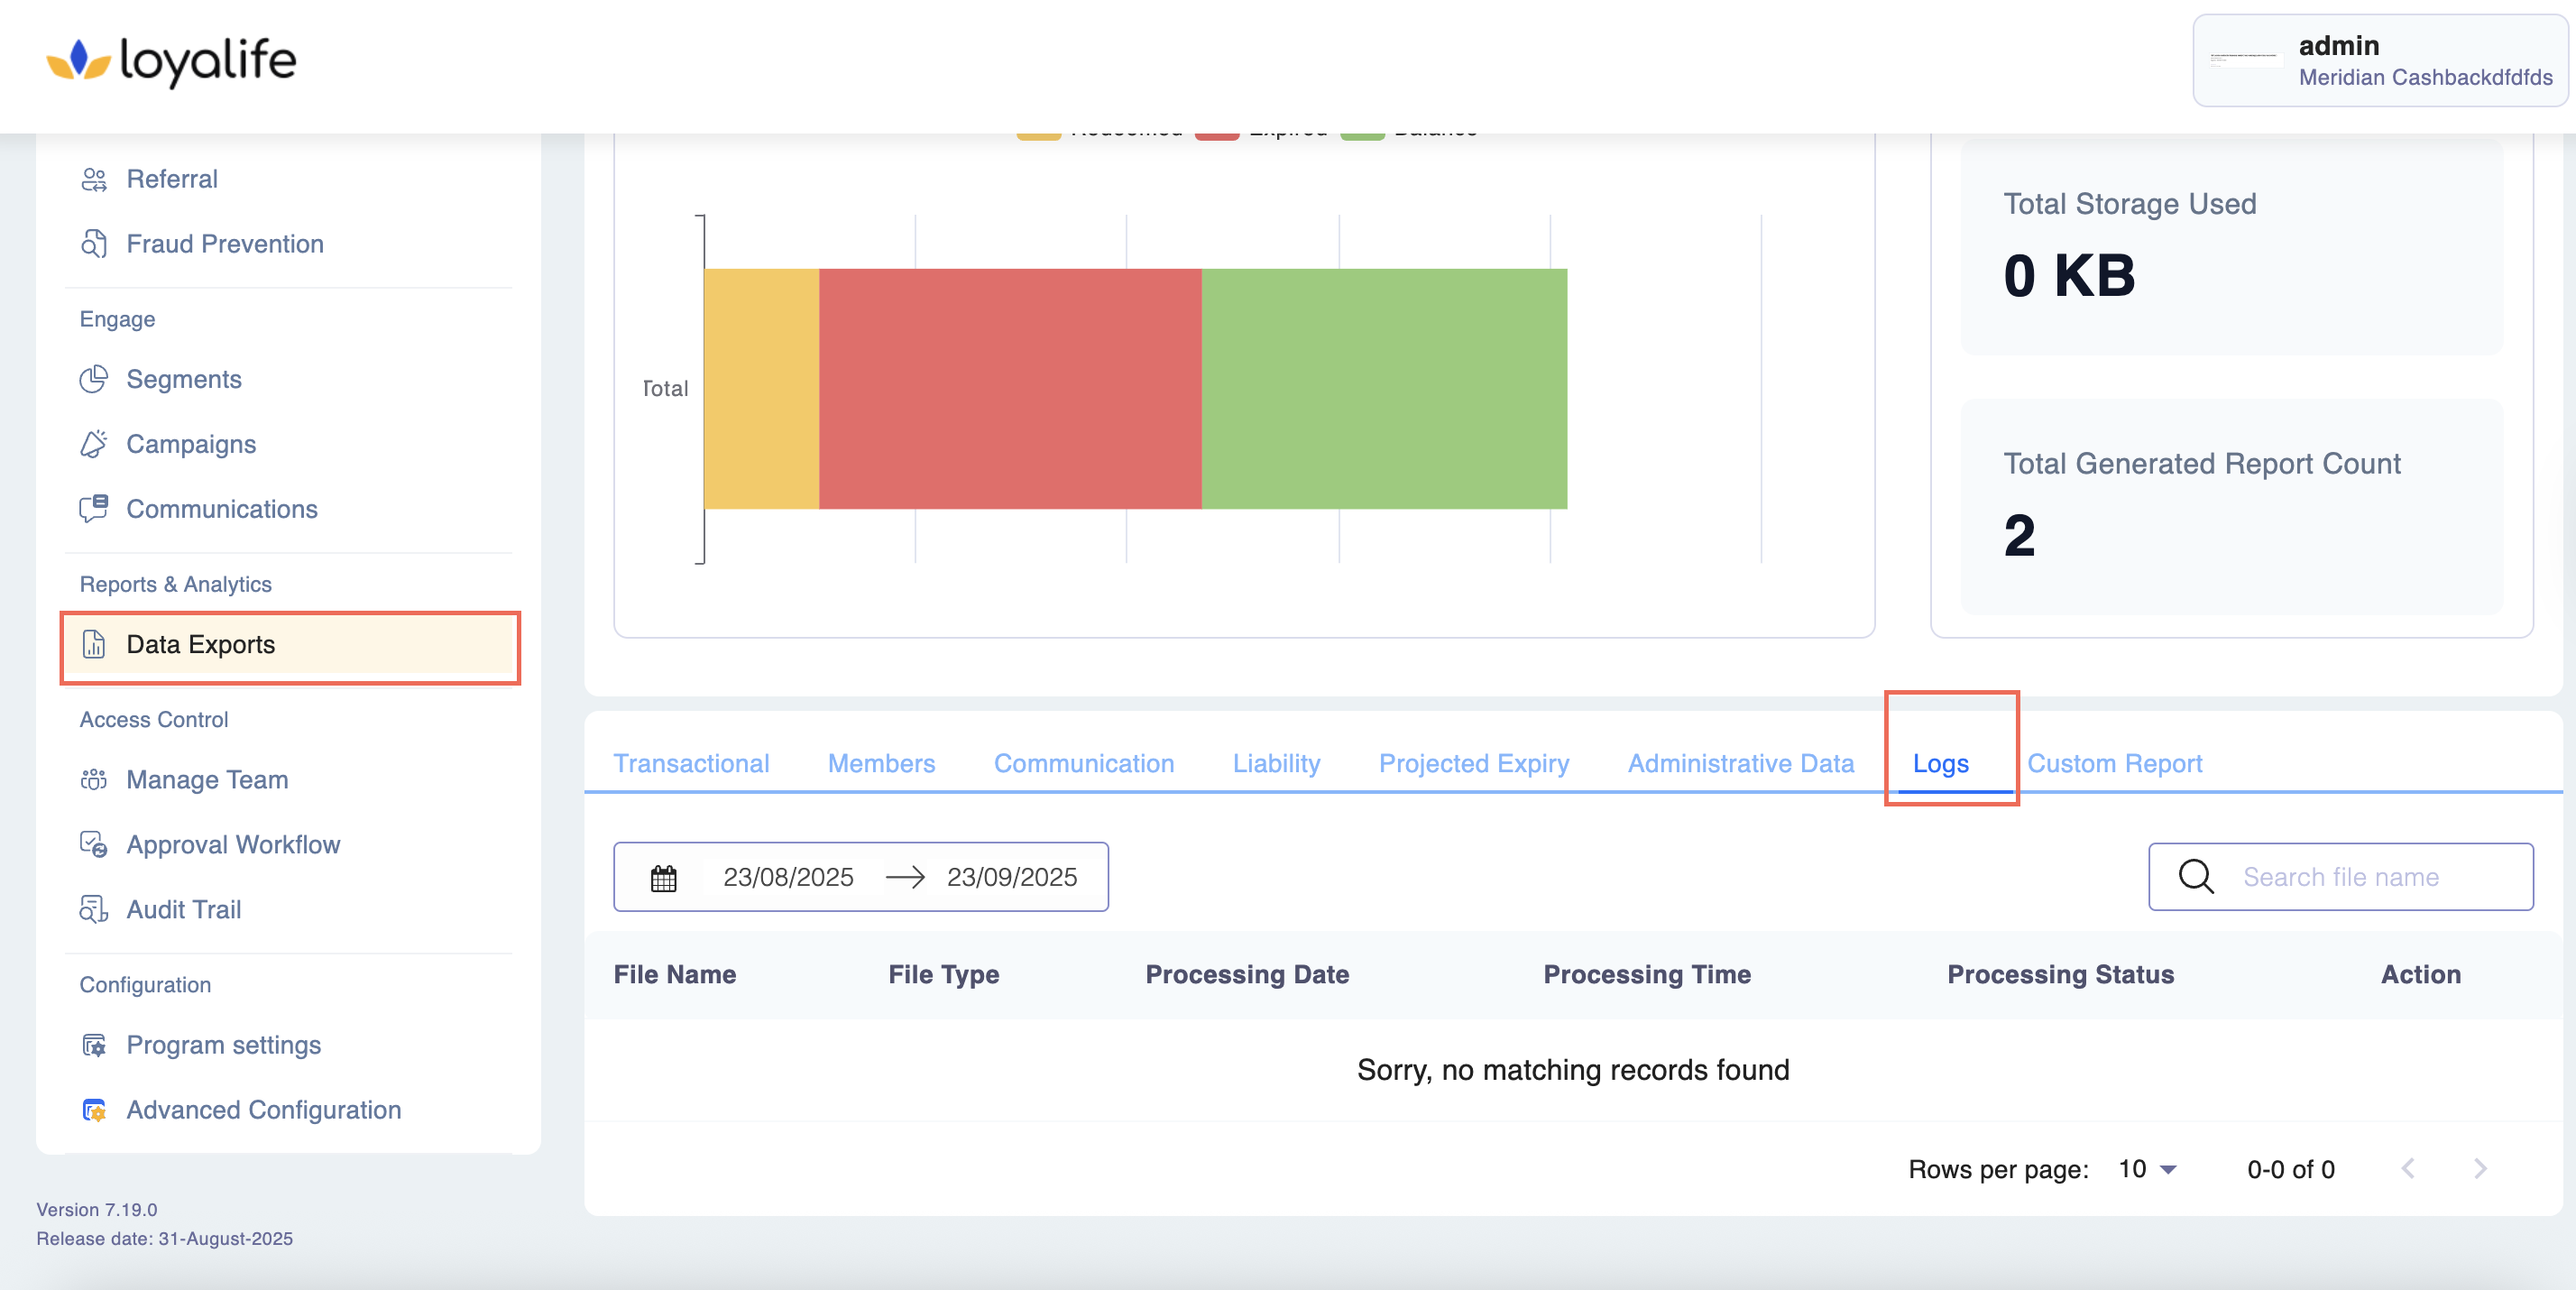Click the Segments pie icon
This screenshot has height=1290, width=2576.
(x=94, y=379)
